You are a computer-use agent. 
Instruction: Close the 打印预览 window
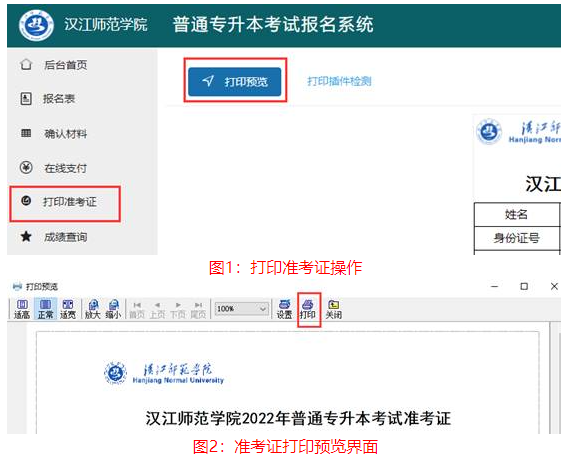click(554, 286)
